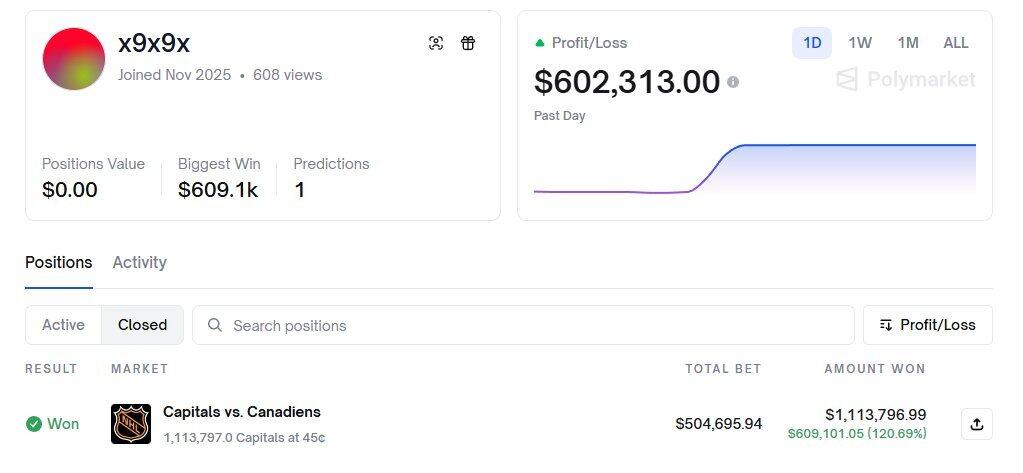Show ALL time profit range
Image resolution: width=1023 pixels, height=473 pixels.
pos(956,43)
